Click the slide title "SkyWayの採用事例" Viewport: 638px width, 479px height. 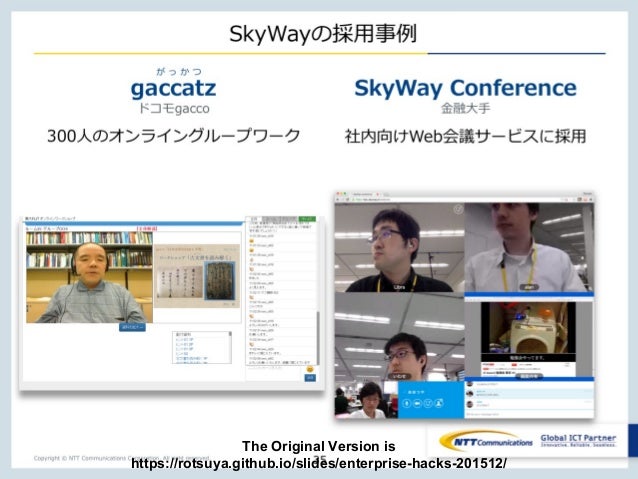coord(323,33)
